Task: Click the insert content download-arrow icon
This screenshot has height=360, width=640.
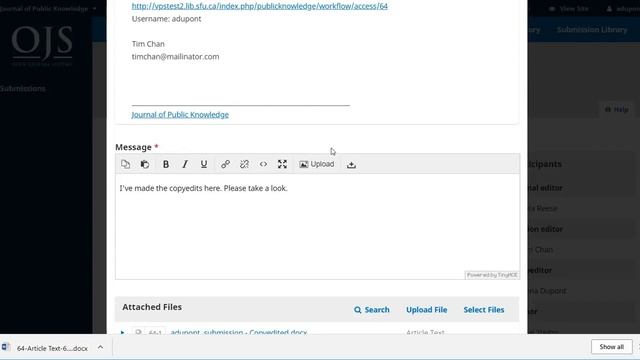Action: [351, 164]
